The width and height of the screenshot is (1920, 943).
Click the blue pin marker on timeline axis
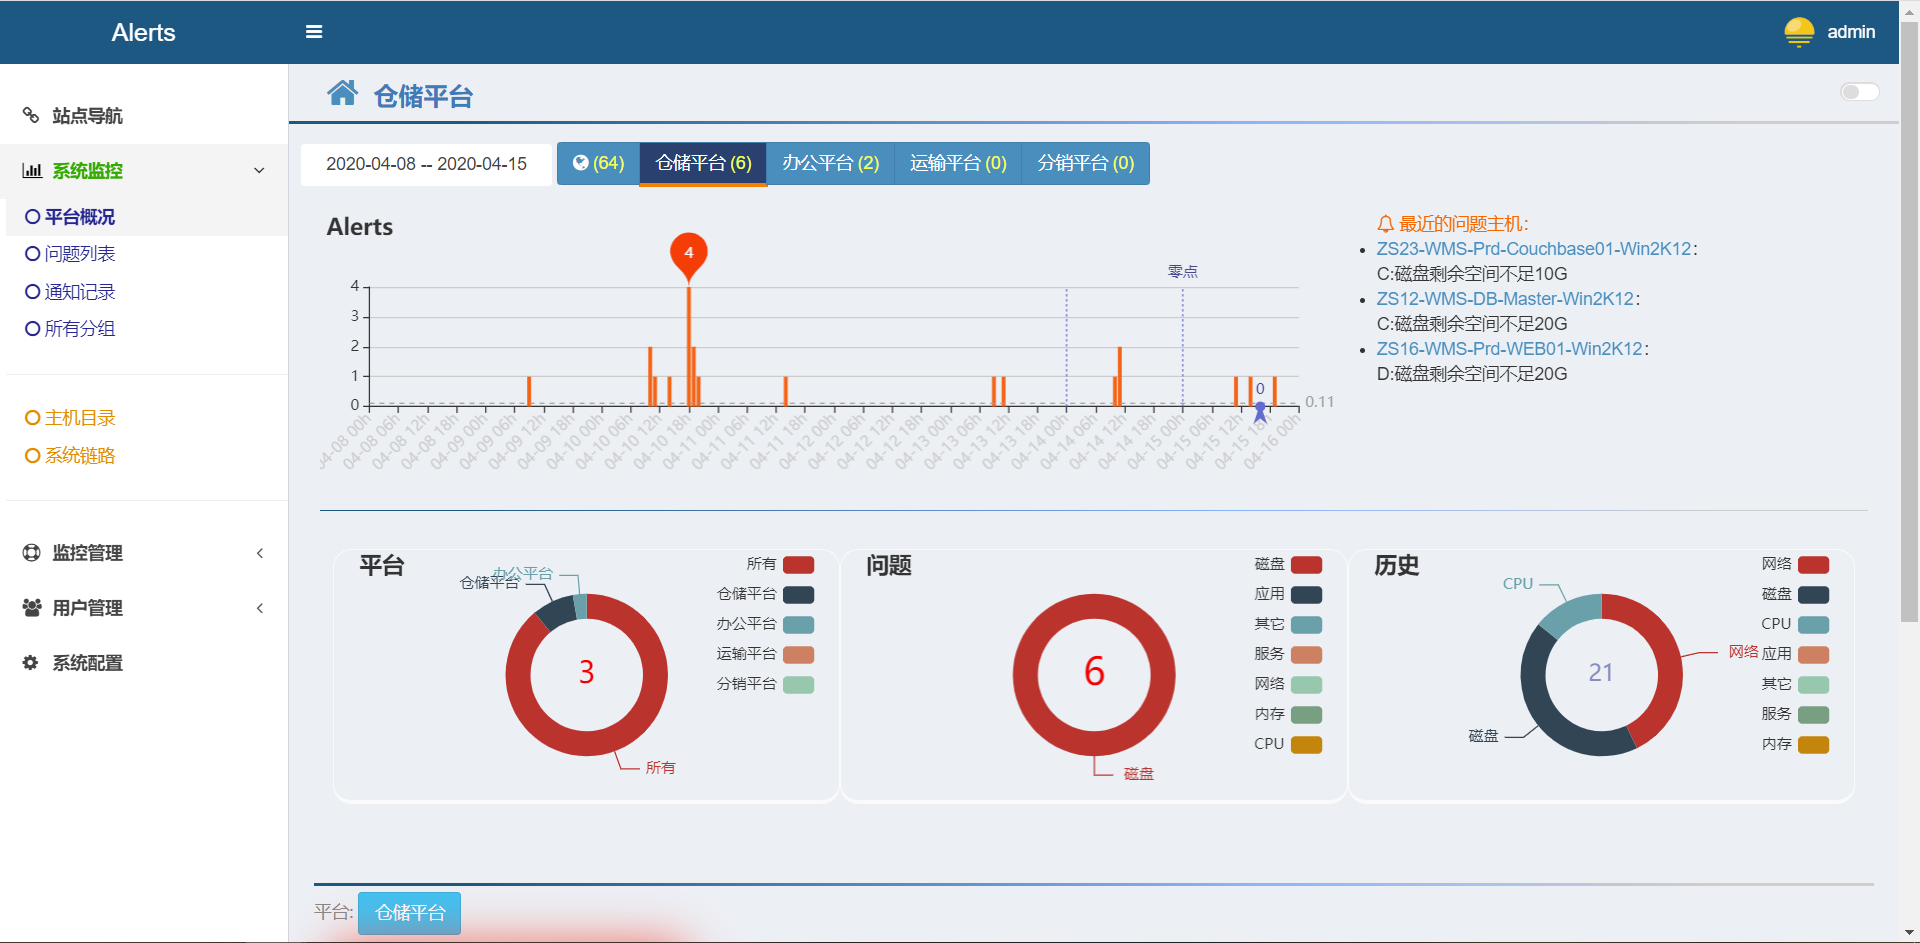click(1260, 411)
